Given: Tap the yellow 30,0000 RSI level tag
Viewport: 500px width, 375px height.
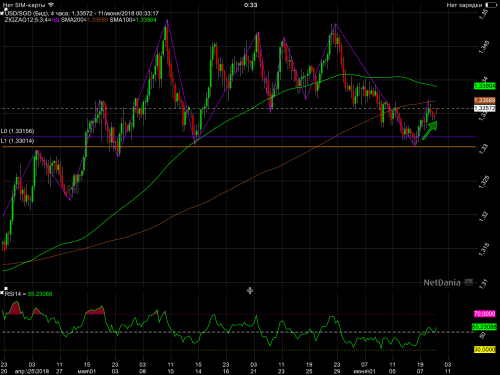Looking at the screenshot, I should click(x=485, y=349).
